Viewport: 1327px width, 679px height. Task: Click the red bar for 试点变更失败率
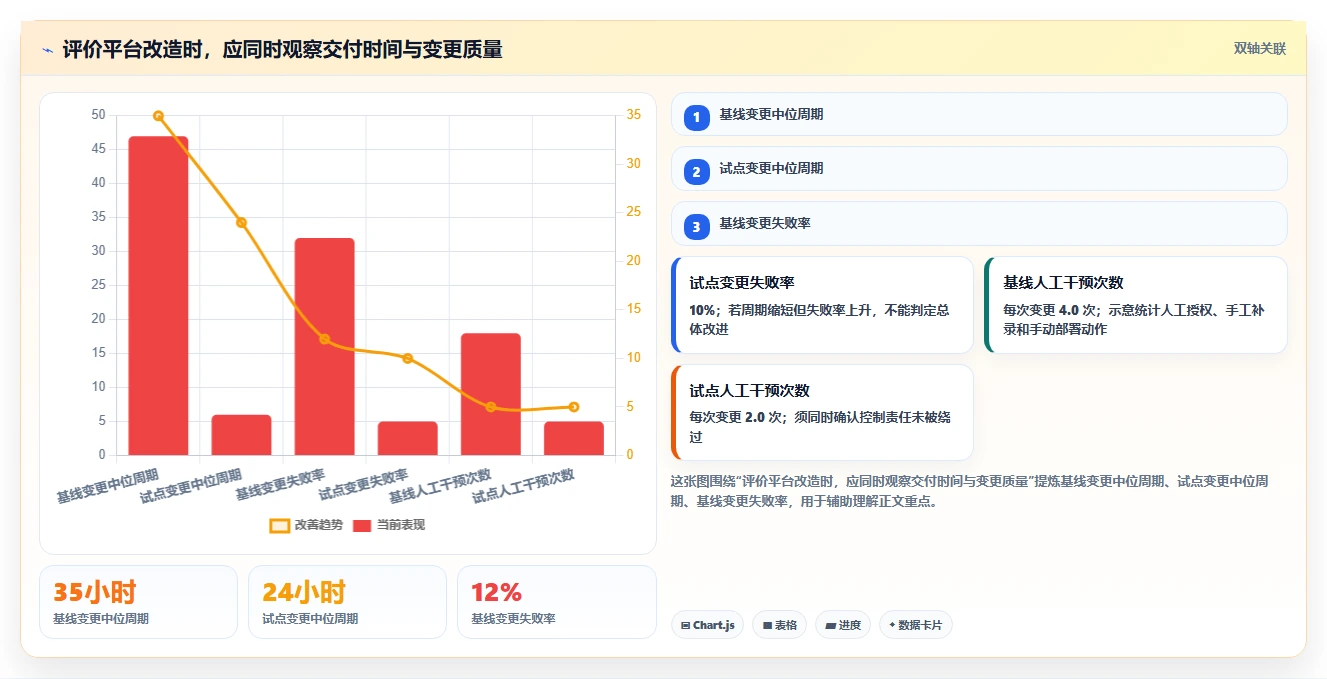click(407, 438)
